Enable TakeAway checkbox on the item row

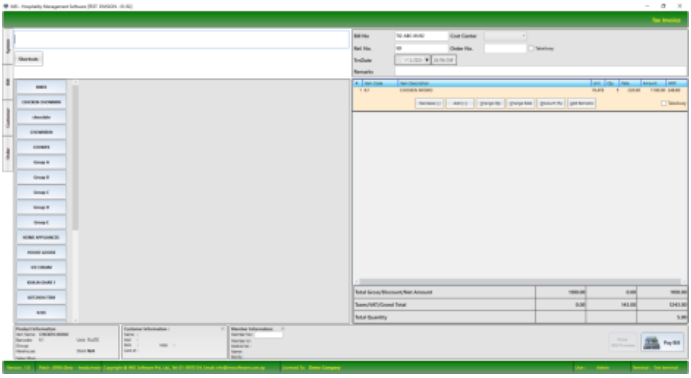coord(664,103)
